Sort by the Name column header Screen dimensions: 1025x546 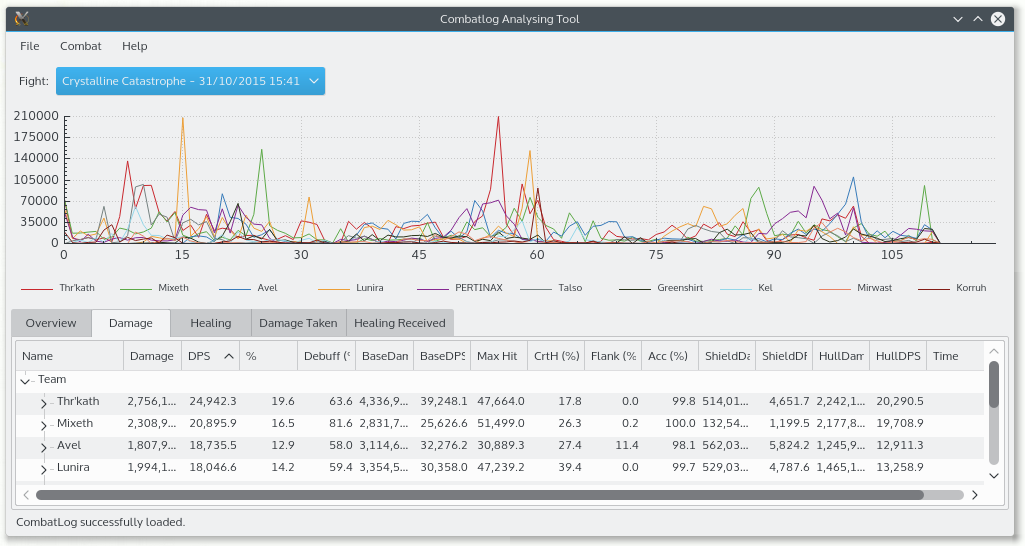pos(70,356)
